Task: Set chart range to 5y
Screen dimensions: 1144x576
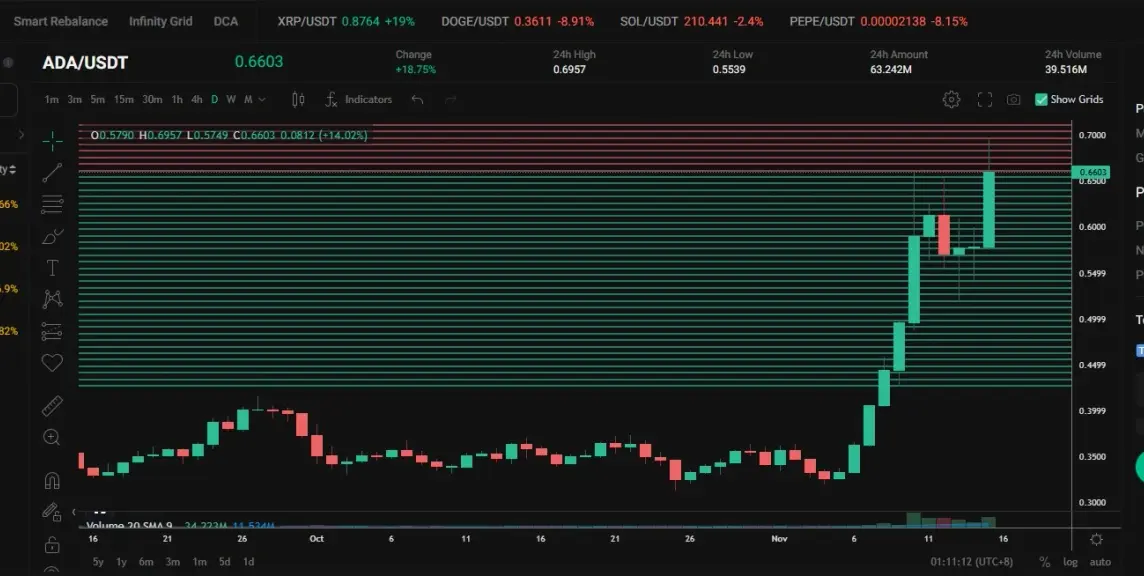Action: [98, 561]
